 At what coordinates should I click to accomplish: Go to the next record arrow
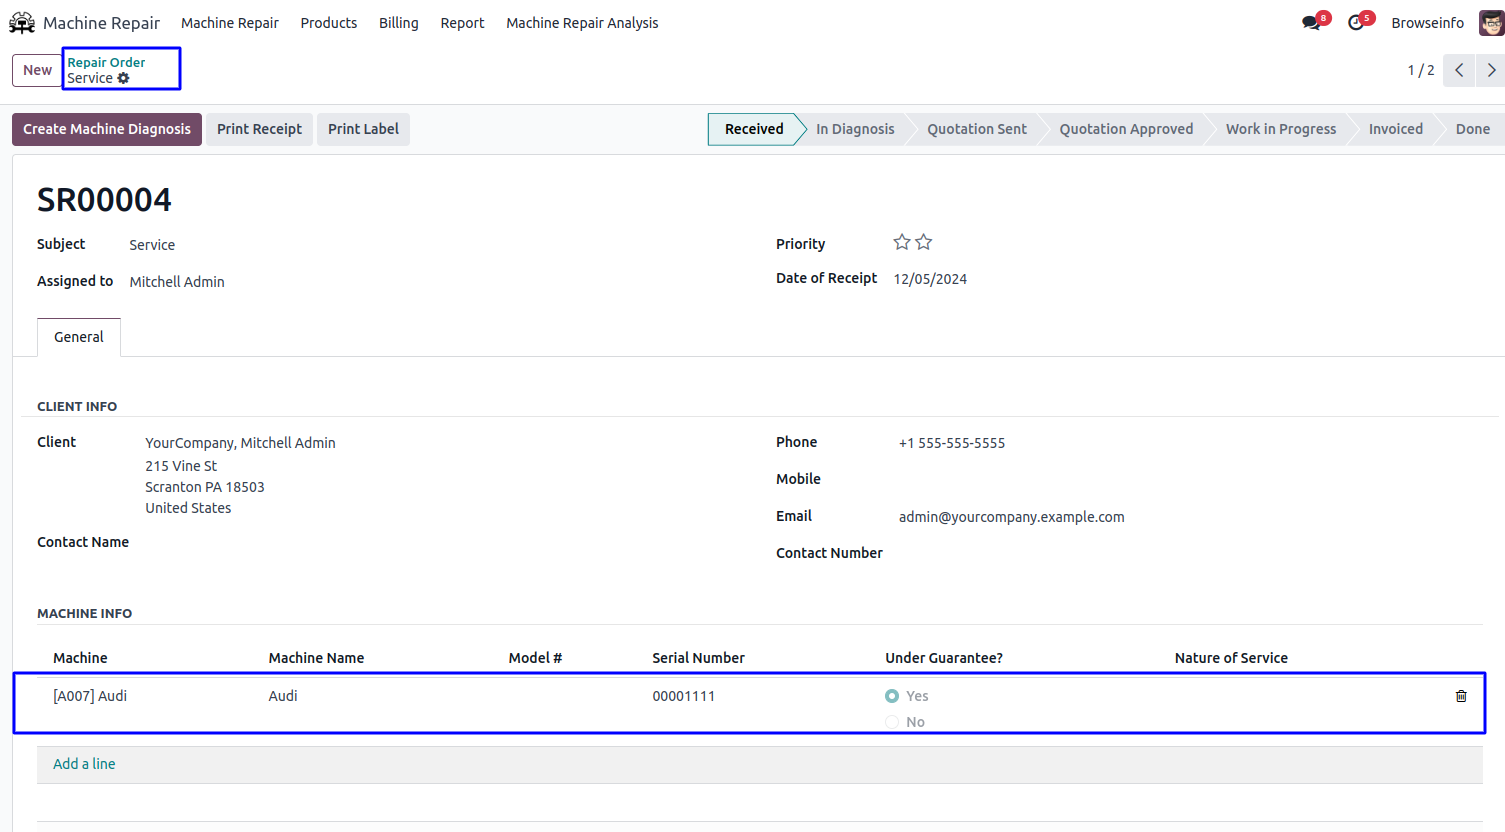pos(1491,70)
